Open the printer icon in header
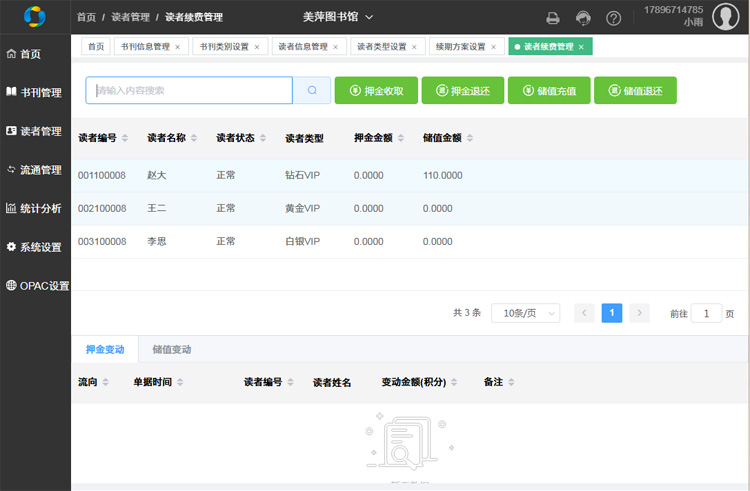 pyautogui.click(x=552, y=18)
